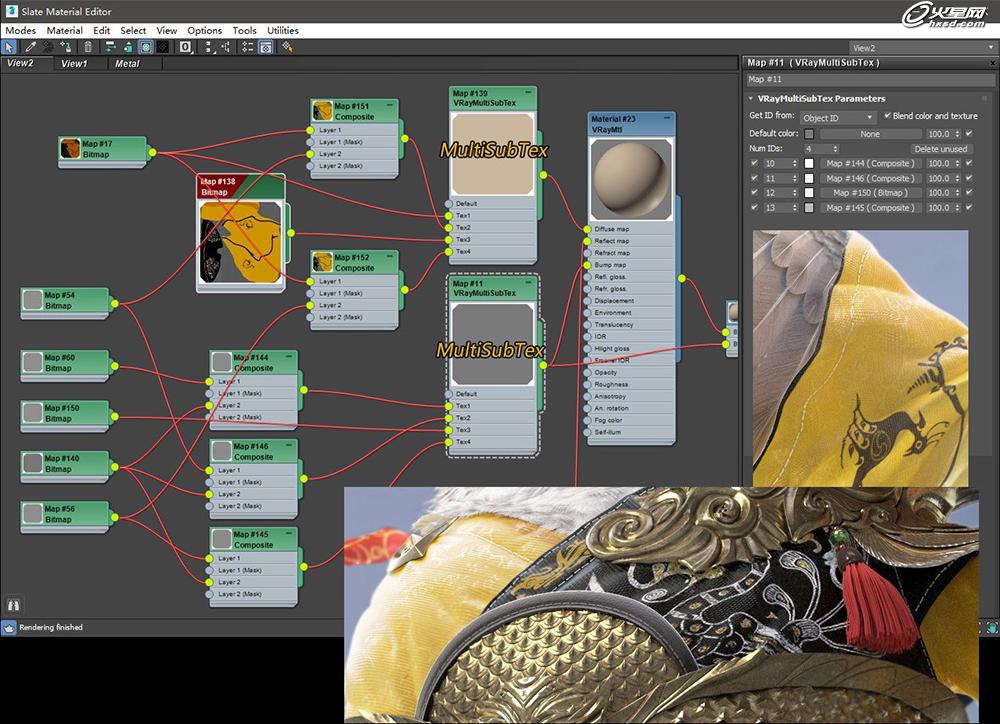Screen dimensions: 1000x724
Task: Toggle the Material/Map Browser icon
Action: pyautogui.click(x=247, y=47)
